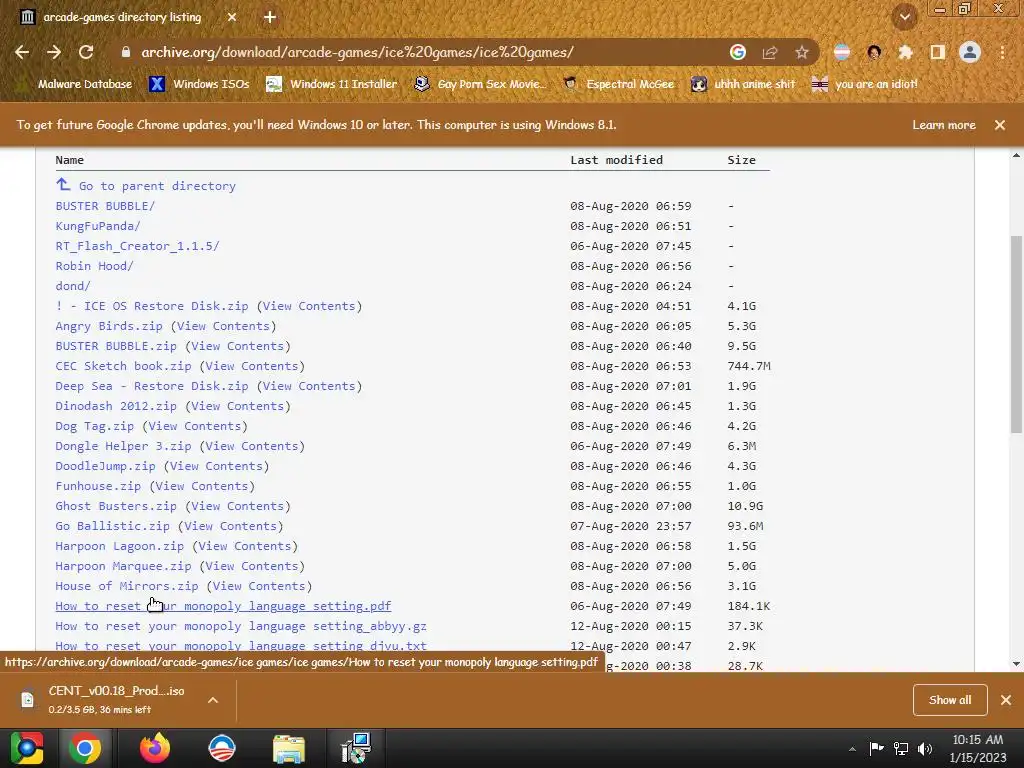Image resolution: width=1024 pixels, height=768 pixels.
Task: Download Harpoon Marquee.zip
Action: [123, 566]
